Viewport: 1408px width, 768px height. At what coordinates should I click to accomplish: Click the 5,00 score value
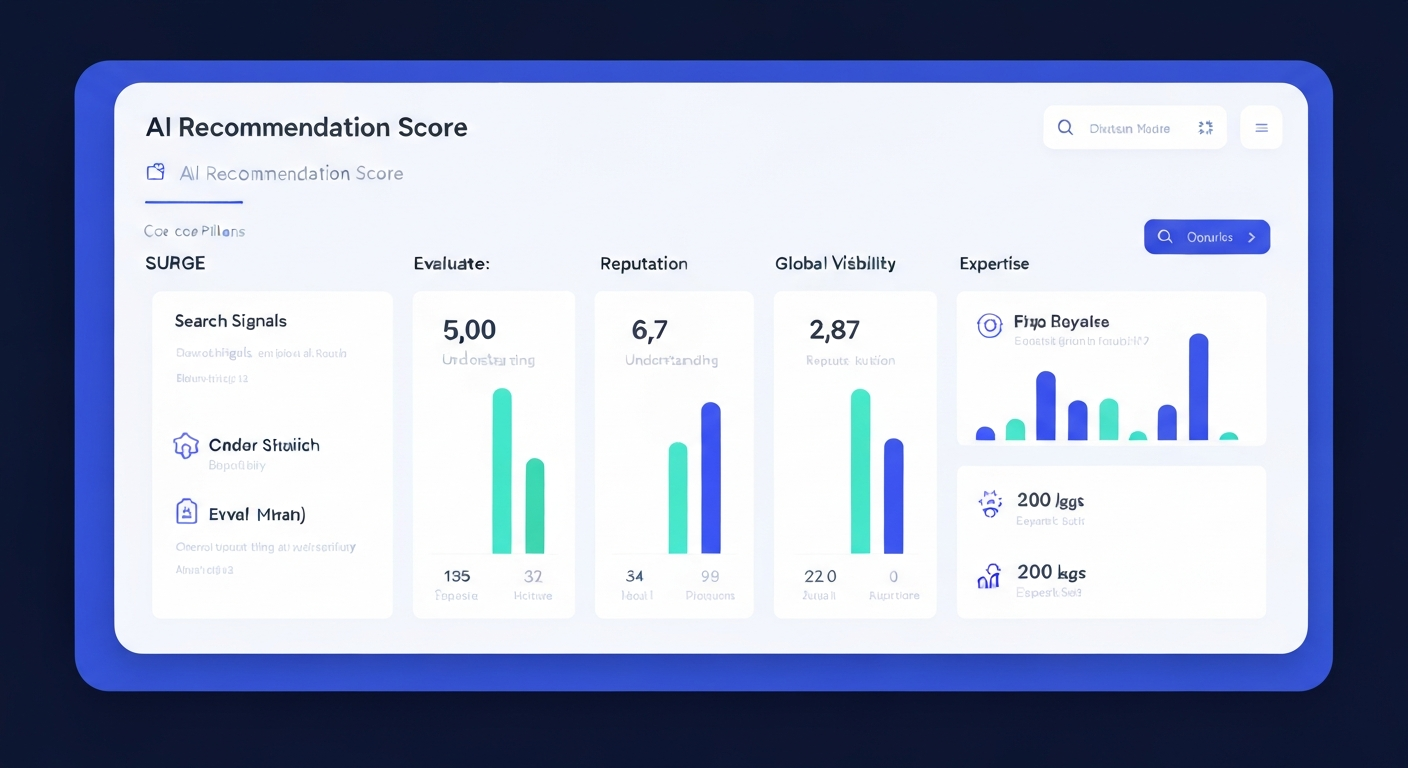tap(469, 329)
